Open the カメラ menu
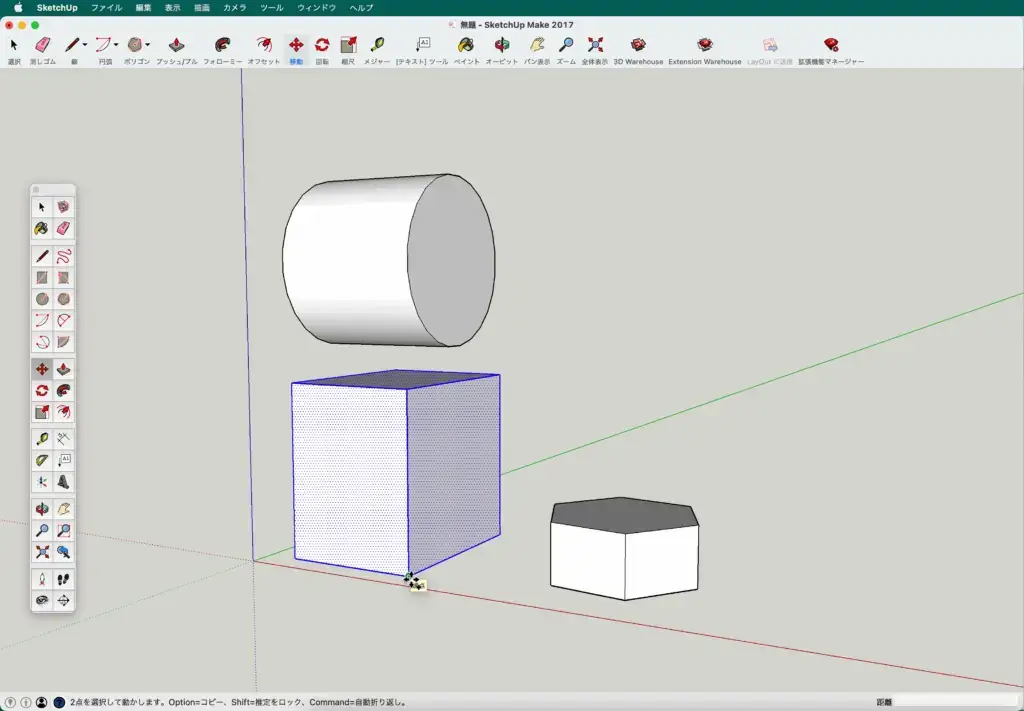Image resolution: width=1024 pixels, height=711 pixels. click(x=234, y=8)
